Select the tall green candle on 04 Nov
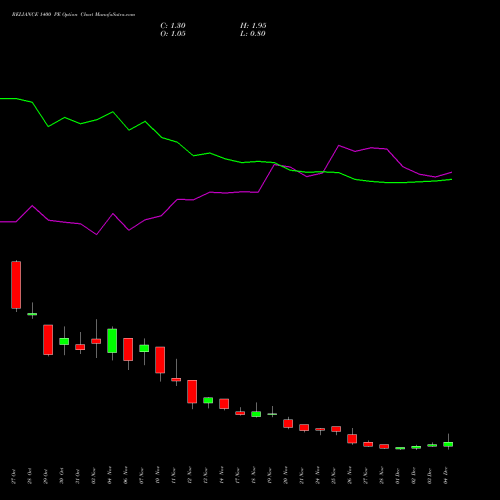The image size is (500, 500). (112, 341)
